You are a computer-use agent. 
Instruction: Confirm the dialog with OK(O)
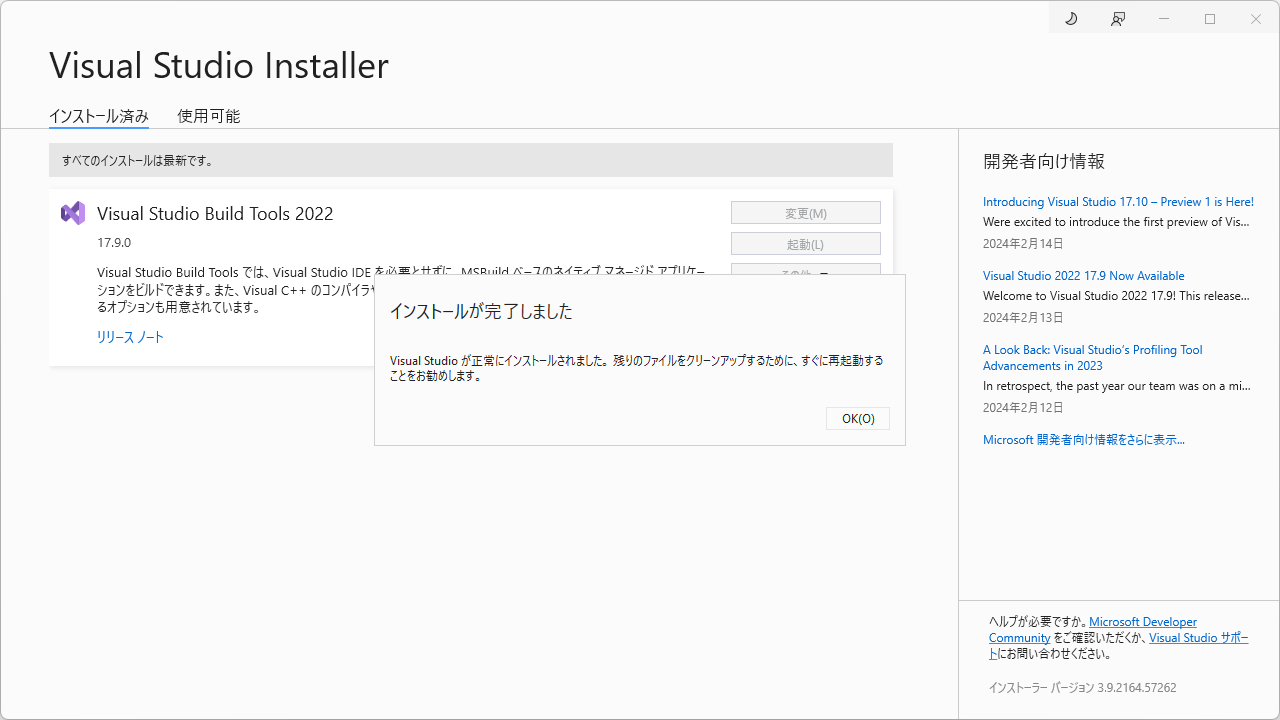[x=857, y=418]
